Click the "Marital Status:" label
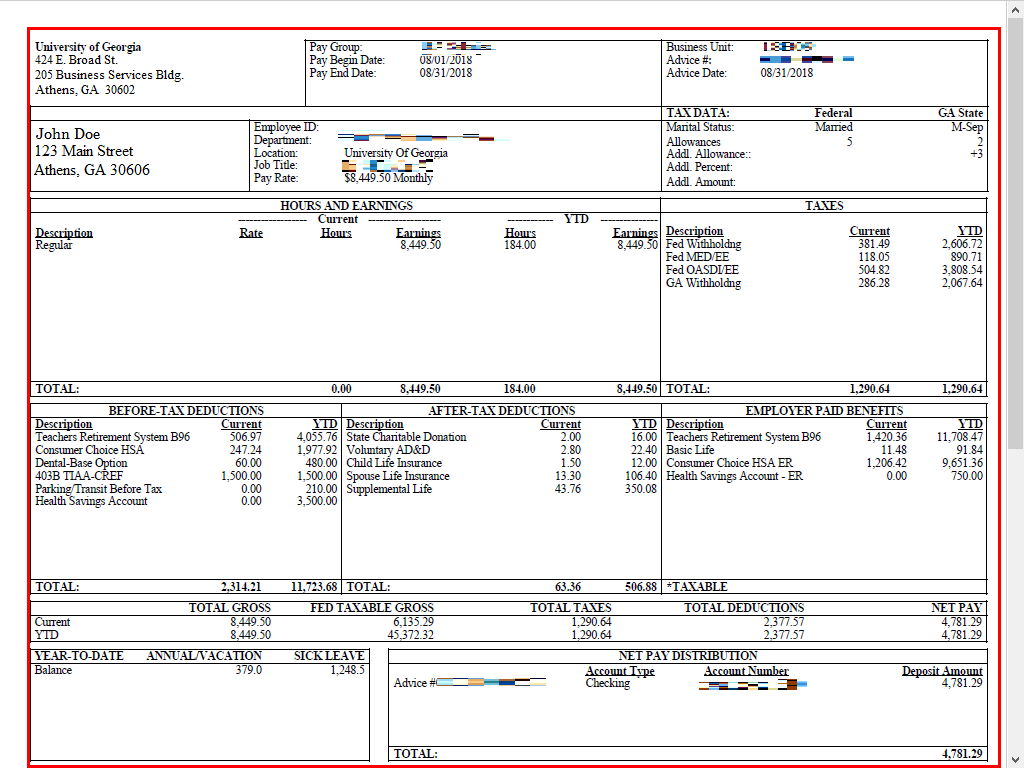 (700, 127)
